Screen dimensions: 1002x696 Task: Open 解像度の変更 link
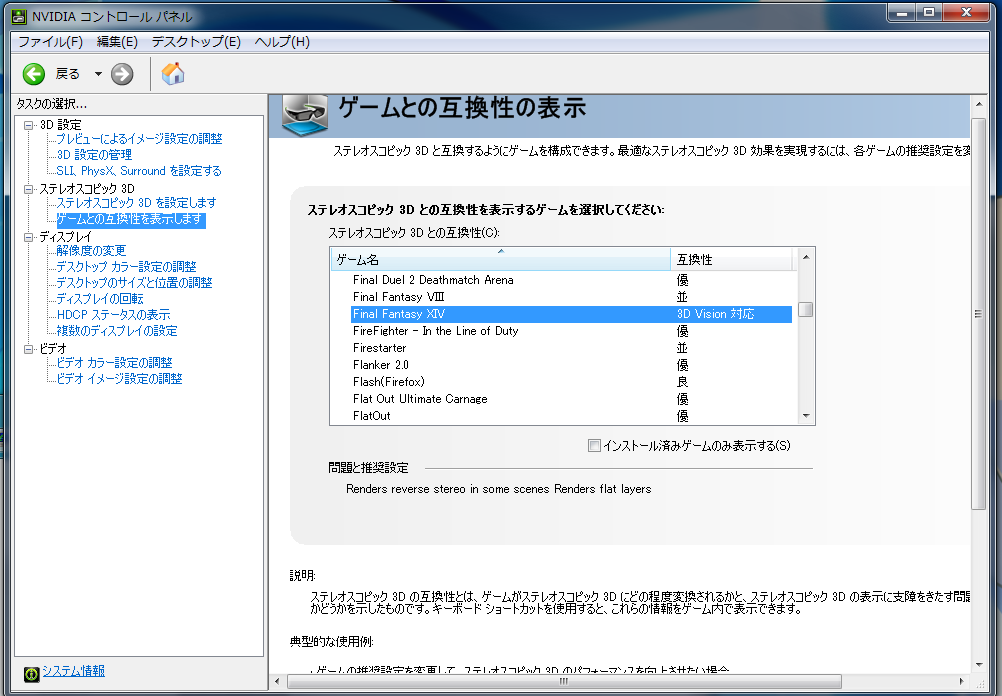91,251
